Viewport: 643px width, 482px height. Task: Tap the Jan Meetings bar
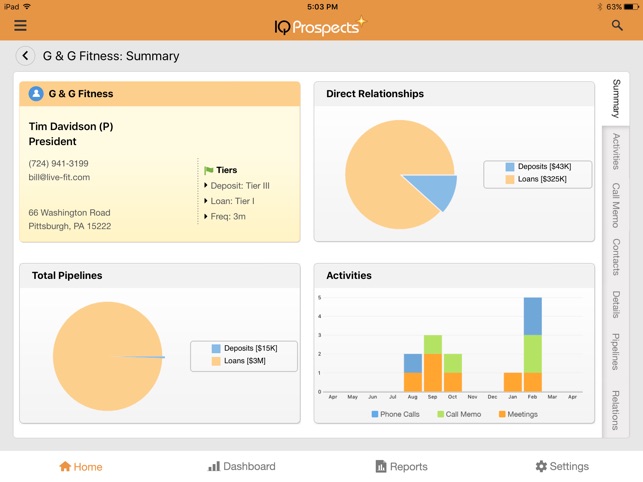click(513, 382)
